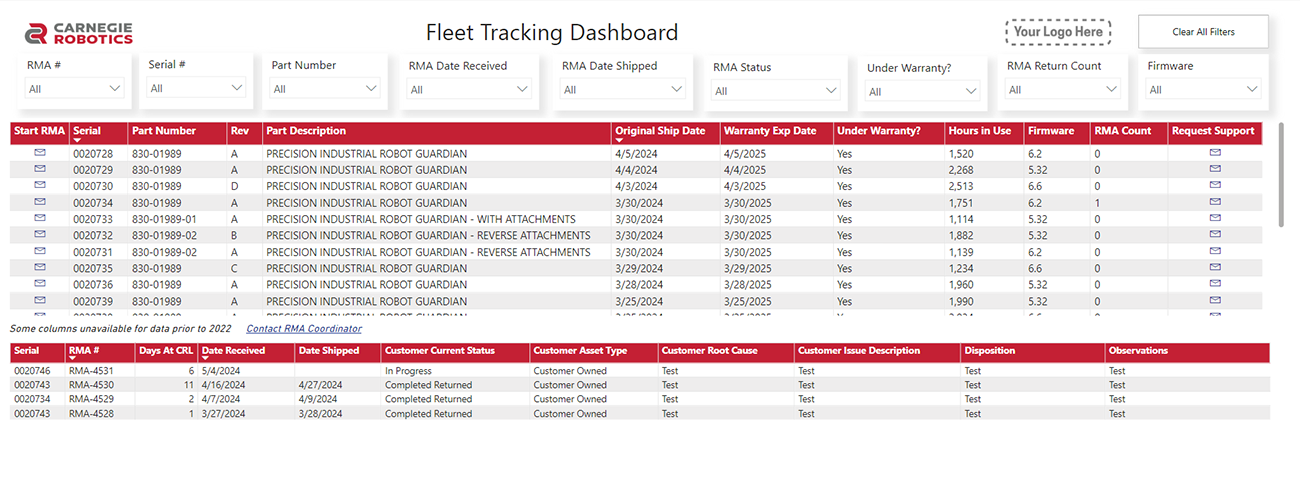Click Start RMA envelope for serial 0020728
Image resolution: width=1300 pixels, height=493 pixels.
pos(40,153)
